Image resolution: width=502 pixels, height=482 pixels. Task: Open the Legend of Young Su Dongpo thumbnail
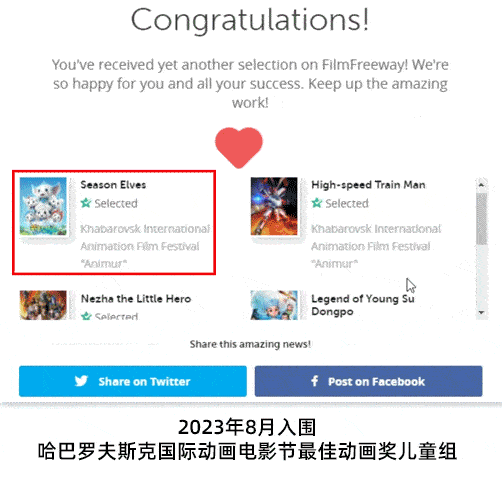coord(274,305)
